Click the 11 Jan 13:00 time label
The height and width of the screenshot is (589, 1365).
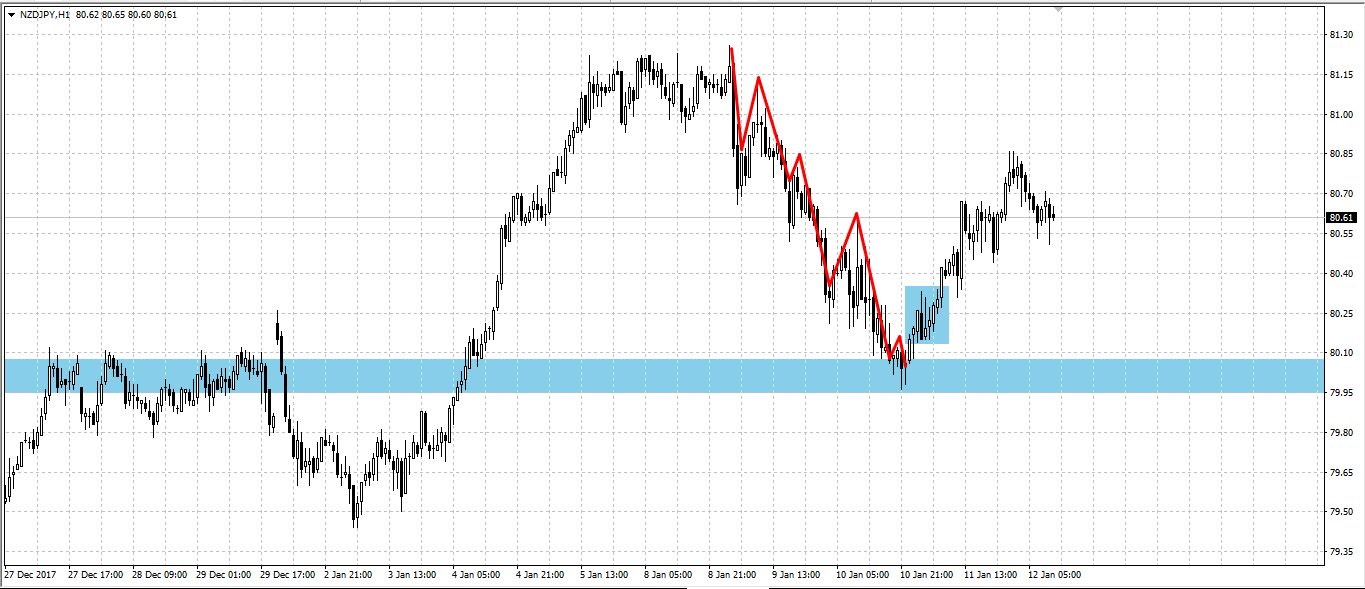pyautogui.click(x=991, y=575)
